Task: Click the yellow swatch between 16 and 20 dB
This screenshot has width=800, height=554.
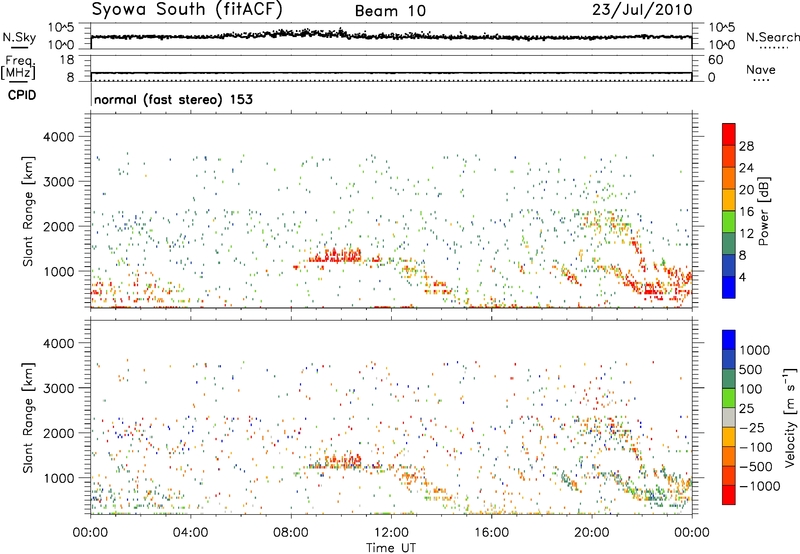Action: click(729, 200)
